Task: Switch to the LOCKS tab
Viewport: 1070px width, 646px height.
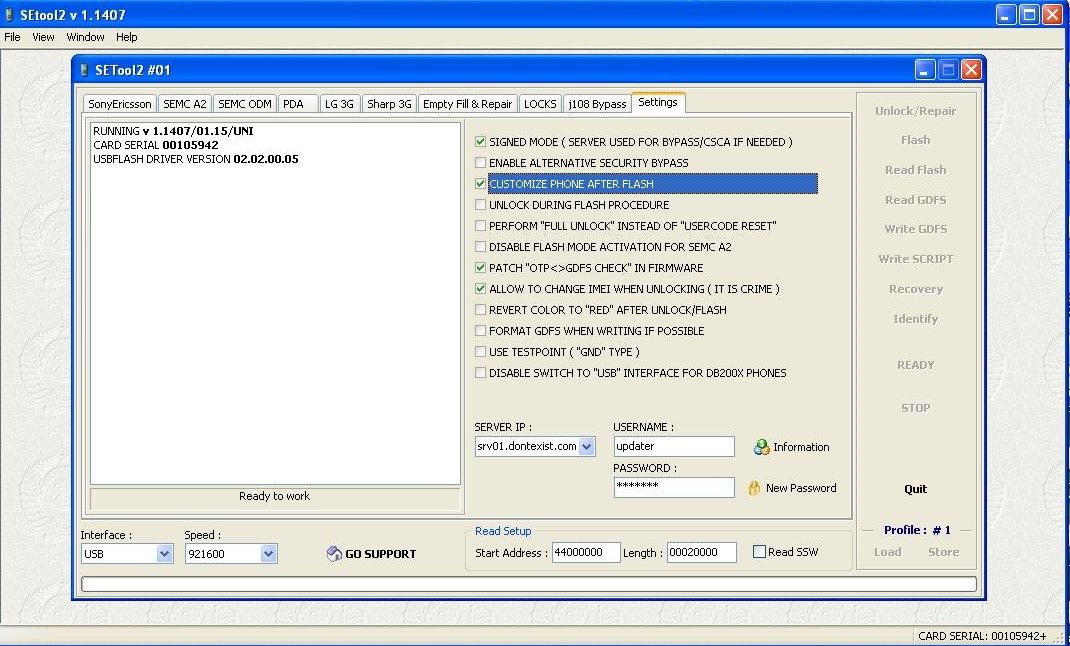Action: (x=540, y=104)
